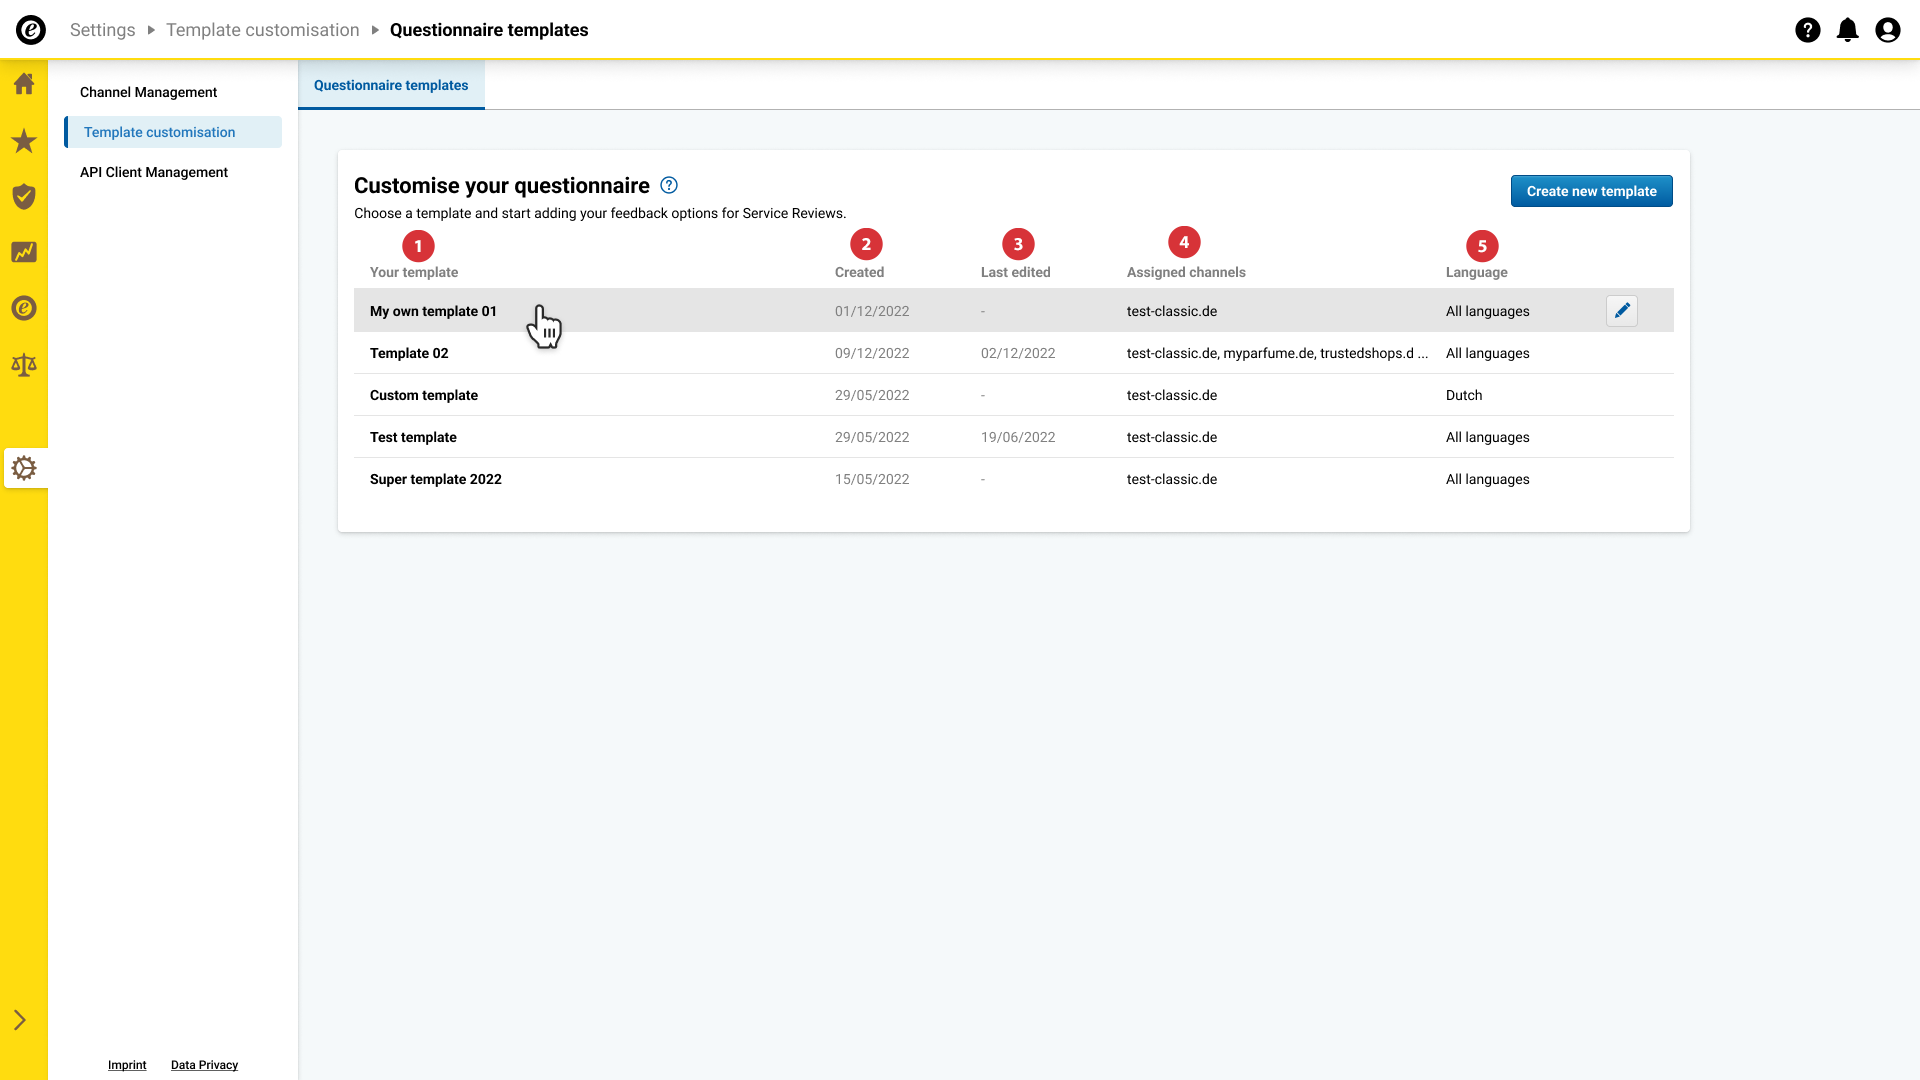Click Settings in the breadcrumb
Image resolution: width=1920 pixels, height=1080 pixels.
(102, 30)
